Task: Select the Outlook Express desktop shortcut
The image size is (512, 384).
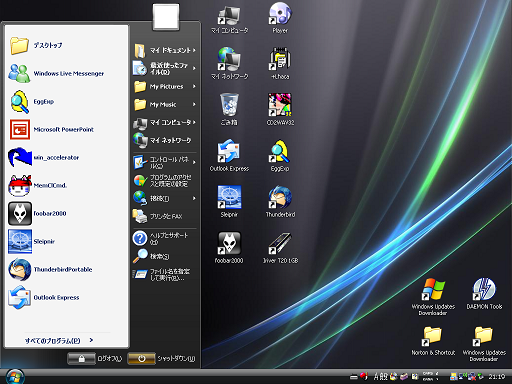Action: tap(229, 156)
